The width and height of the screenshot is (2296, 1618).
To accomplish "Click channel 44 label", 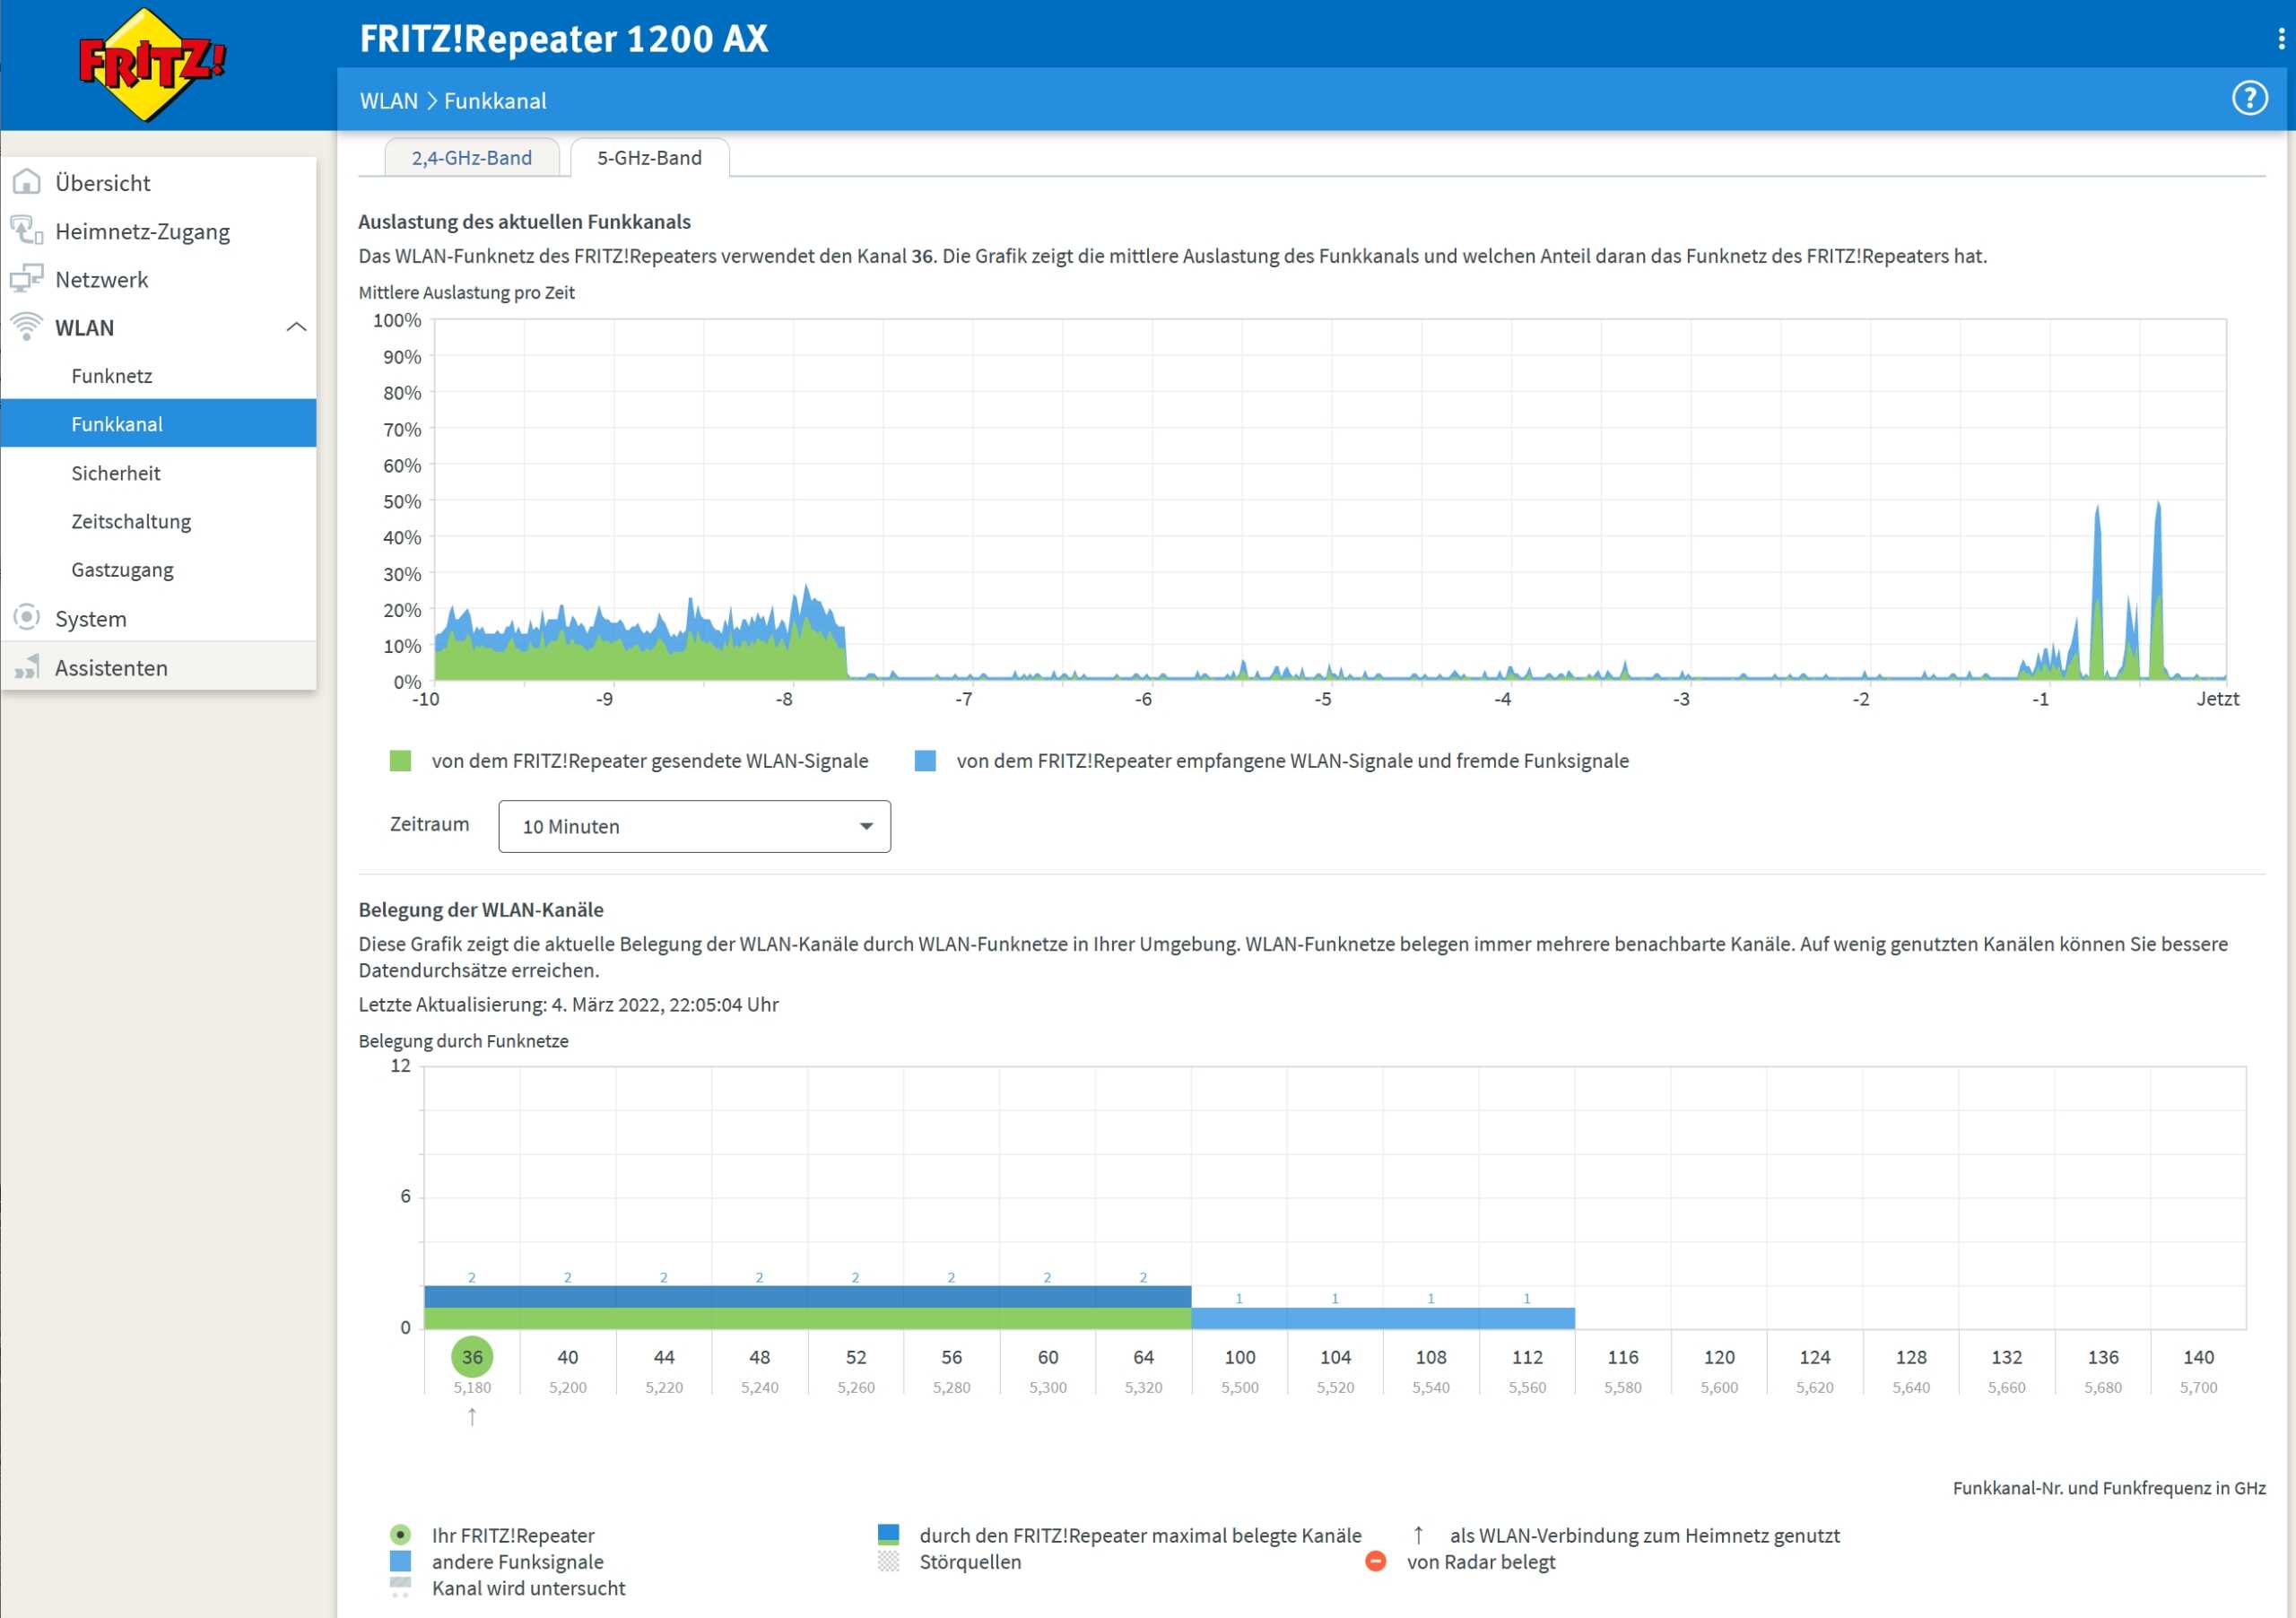I will pos(664,1357).
